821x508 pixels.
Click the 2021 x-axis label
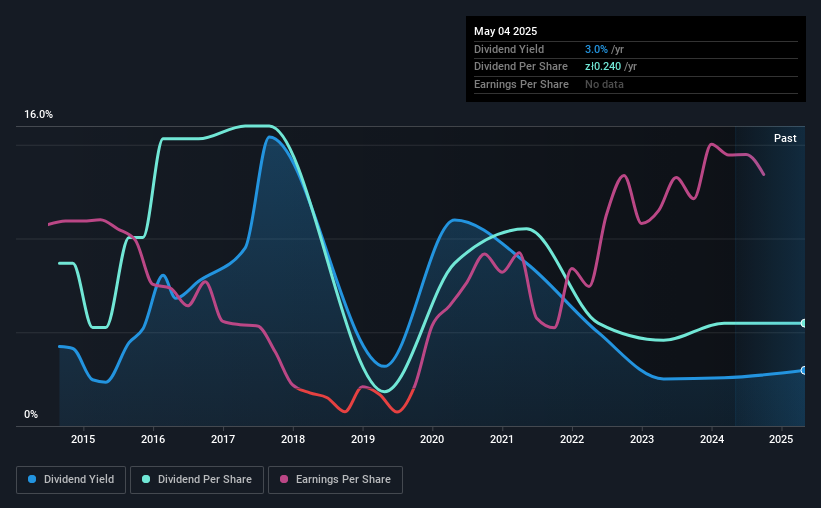point(502,439)
